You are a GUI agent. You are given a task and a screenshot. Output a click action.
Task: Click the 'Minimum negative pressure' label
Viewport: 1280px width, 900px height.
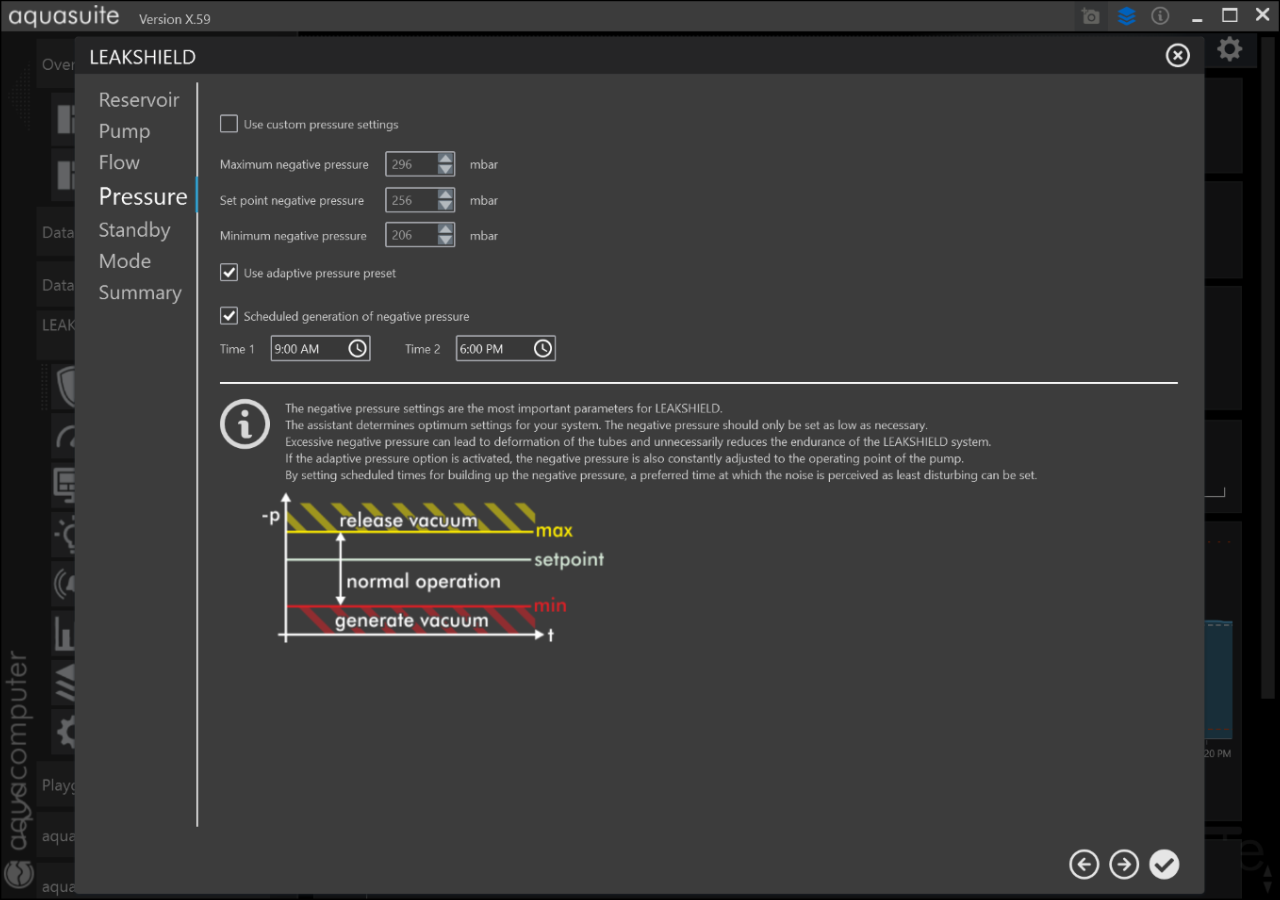[293, 236]
